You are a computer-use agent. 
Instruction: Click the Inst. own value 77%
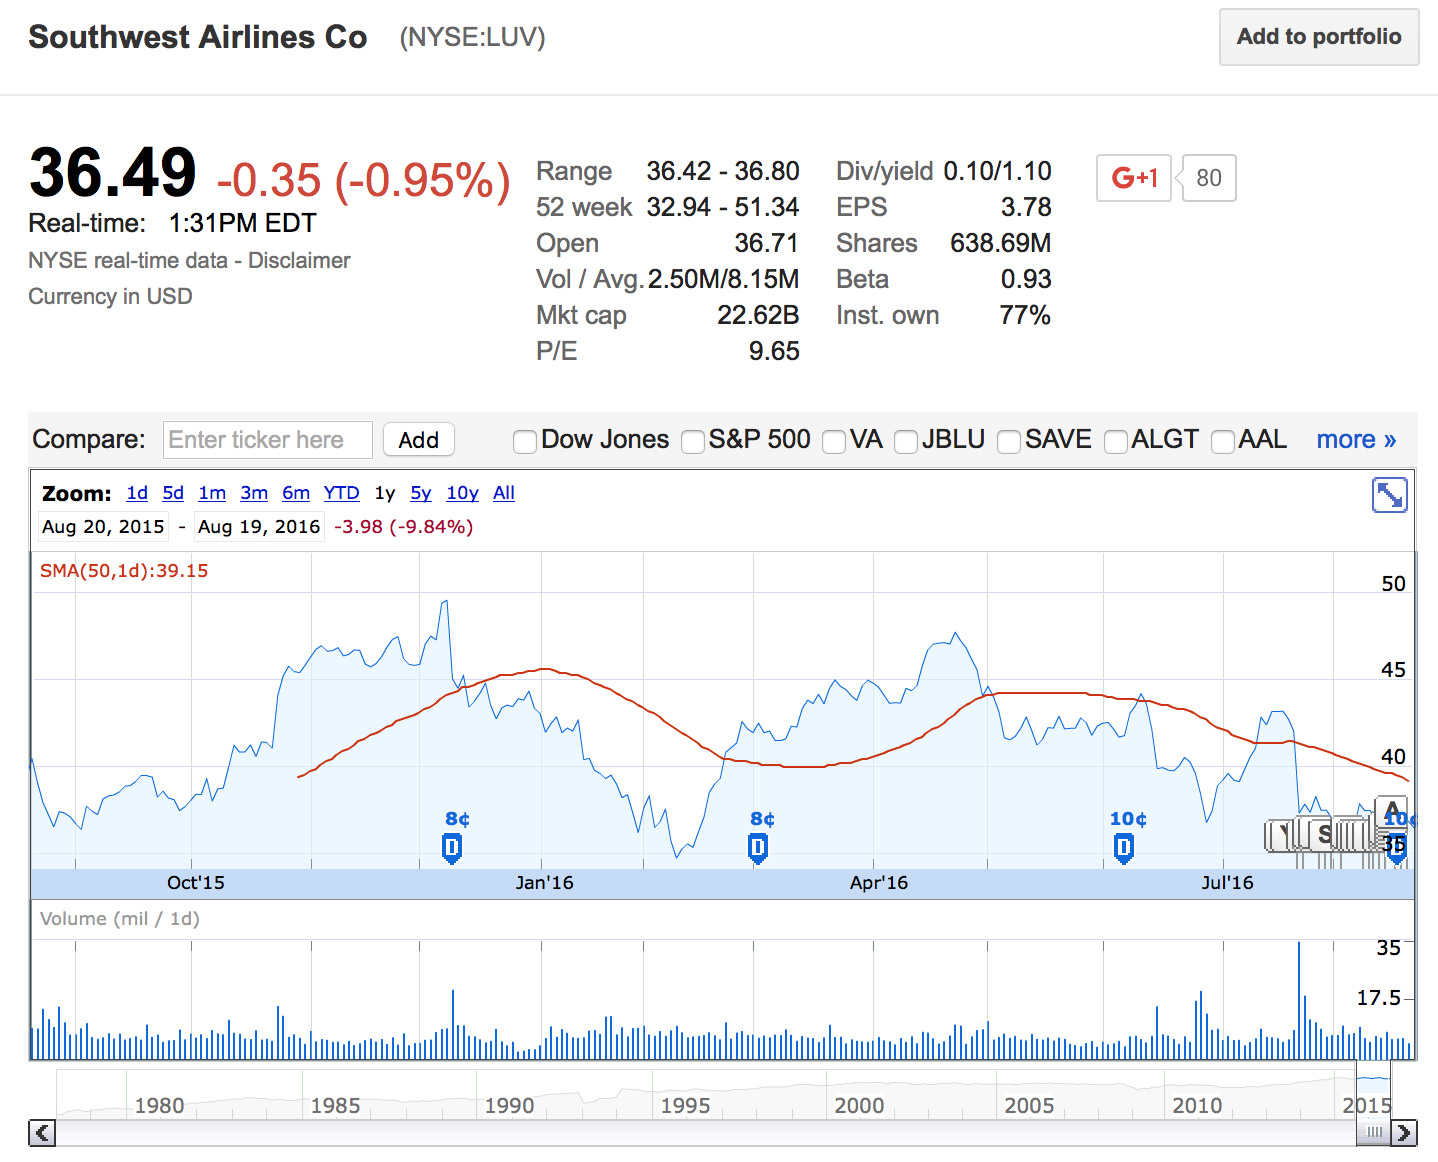[1025, 315]
